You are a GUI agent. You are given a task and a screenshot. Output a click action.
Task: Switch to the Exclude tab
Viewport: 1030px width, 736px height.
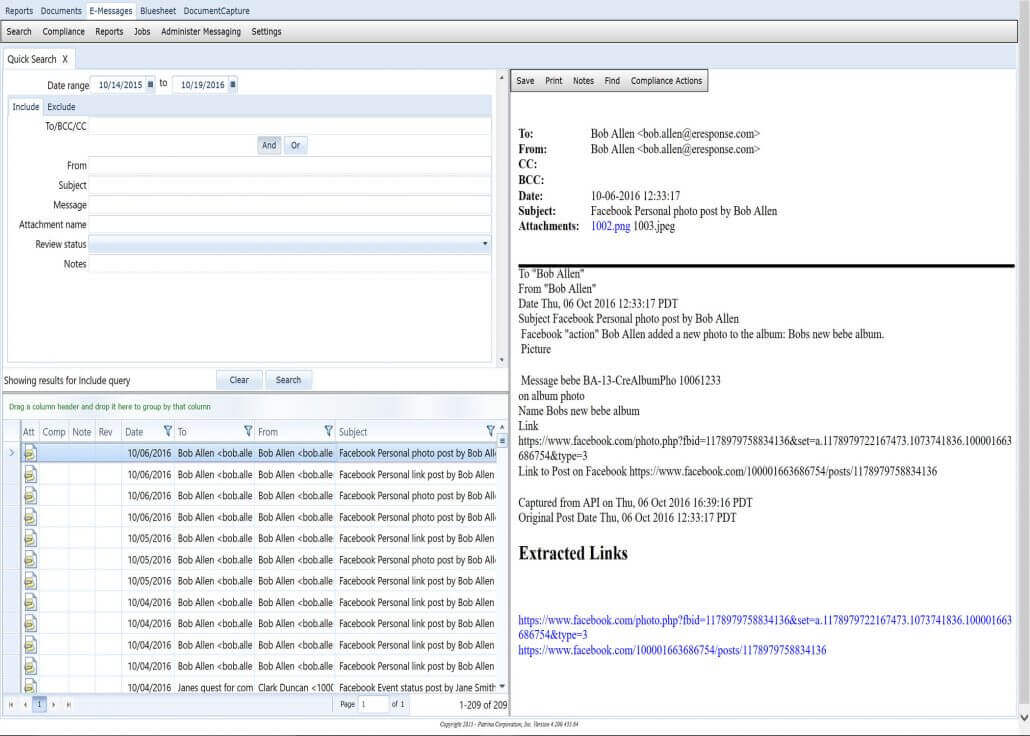coord(61,106)
